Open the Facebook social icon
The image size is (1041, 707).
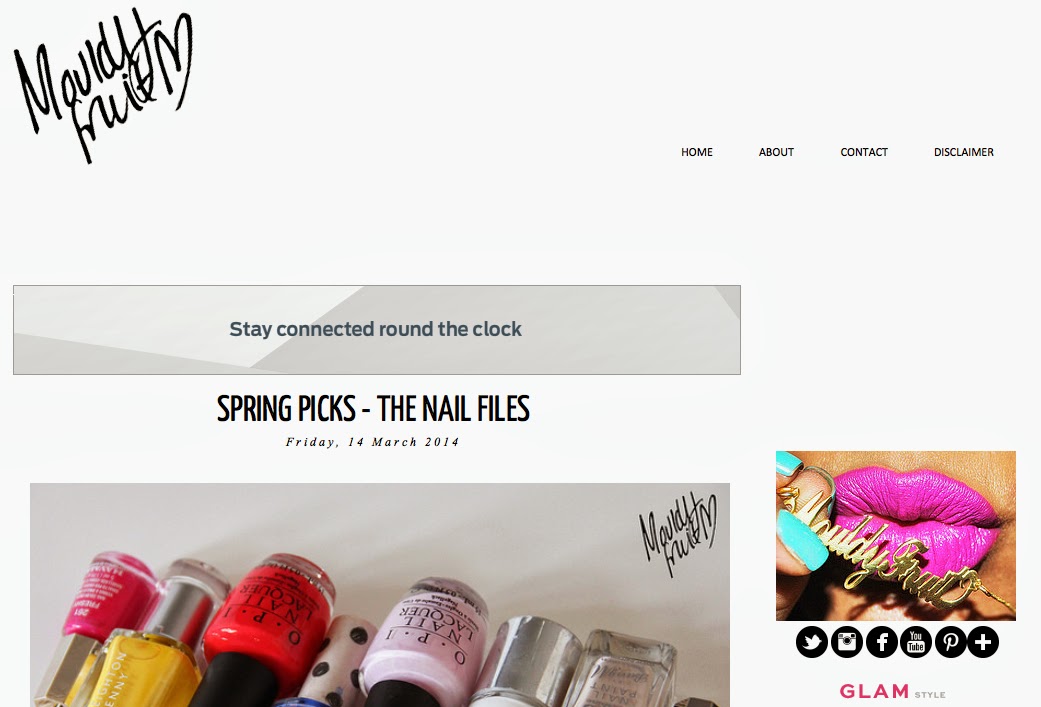[882, 642]
